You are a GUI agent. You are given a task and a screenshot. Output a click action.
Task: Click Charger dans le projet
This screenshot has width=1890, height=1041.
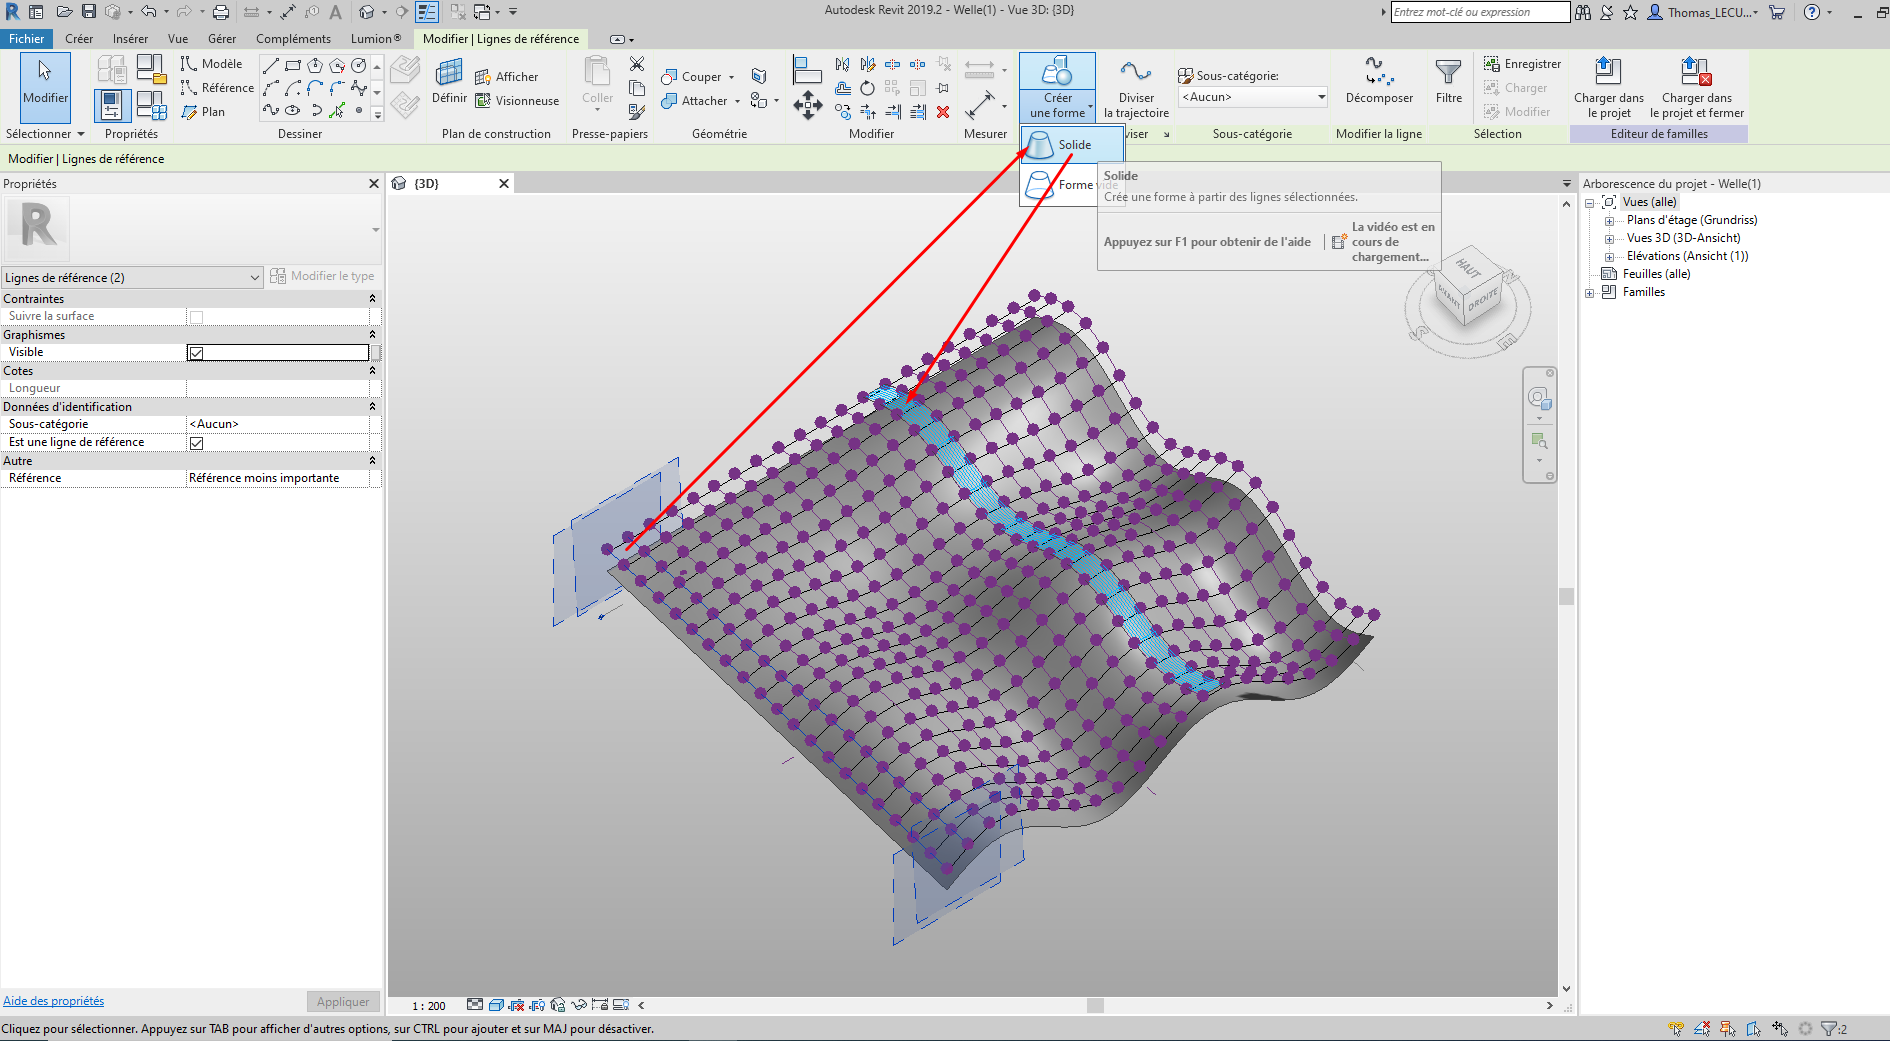pos(1609,88)
